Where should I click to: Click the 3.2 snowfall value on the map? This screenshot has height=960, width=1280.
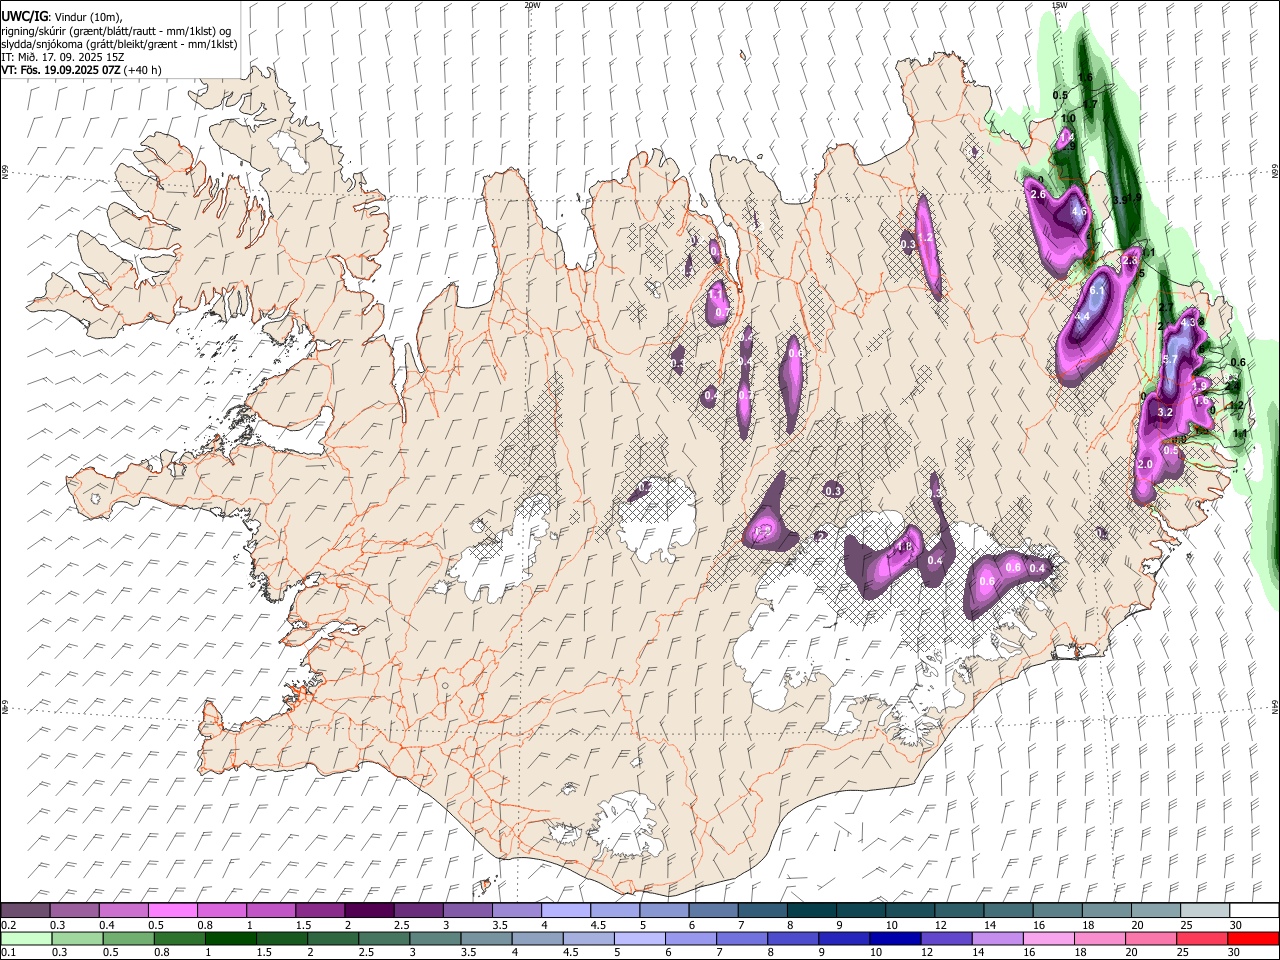point(1165,412)
